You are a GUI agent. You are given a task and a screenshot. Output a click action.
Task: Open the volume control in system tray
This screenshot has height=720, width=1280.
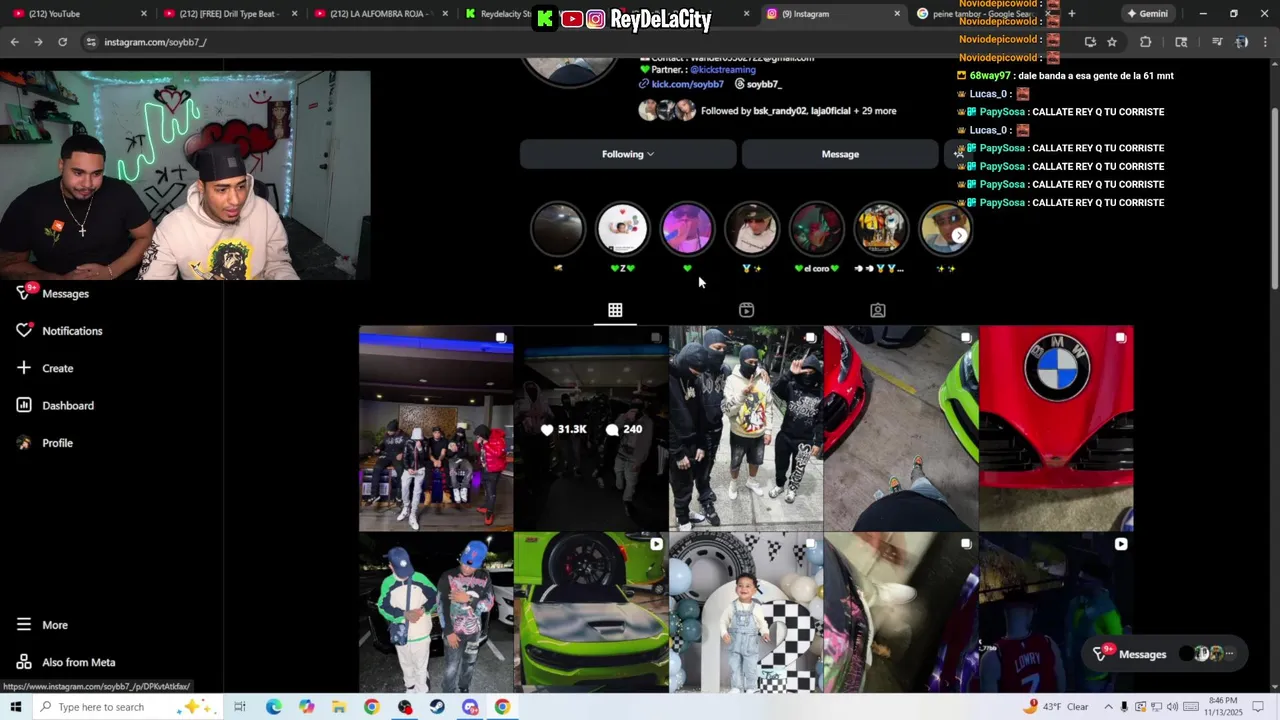(x=1172, y=707)
